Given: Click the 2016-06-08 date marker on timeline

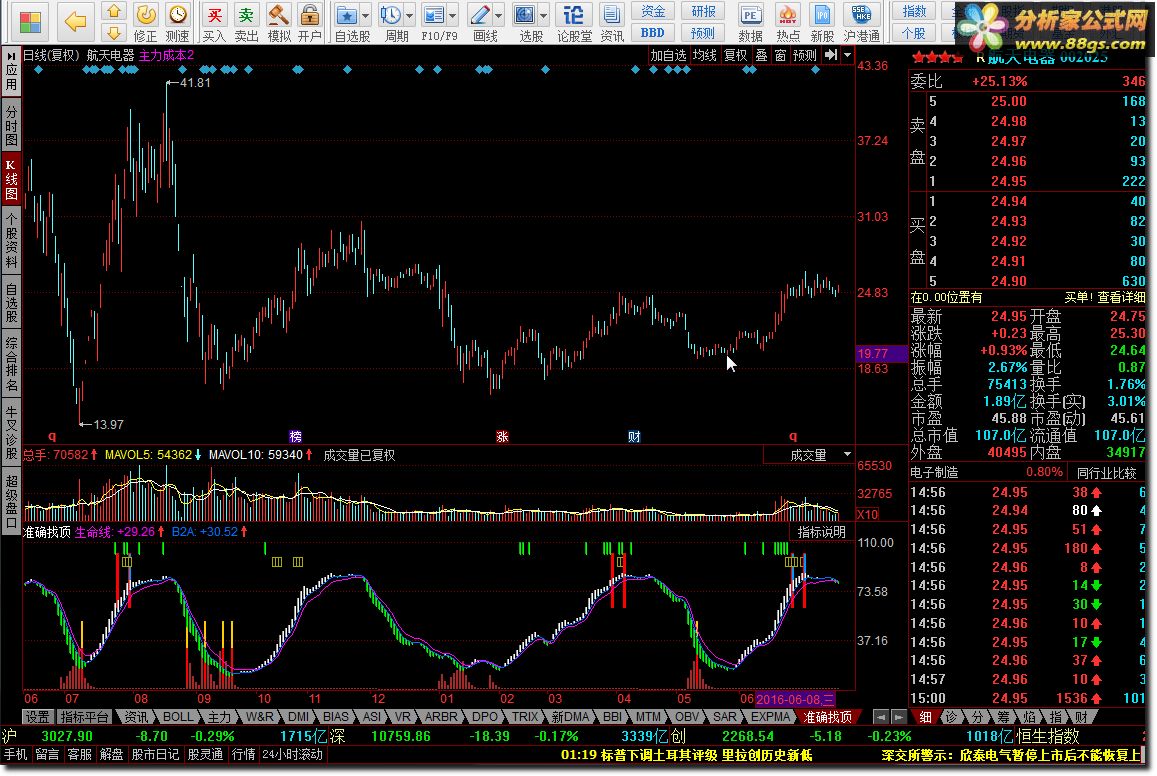Looking at the screenshot, I should point(794,699).
